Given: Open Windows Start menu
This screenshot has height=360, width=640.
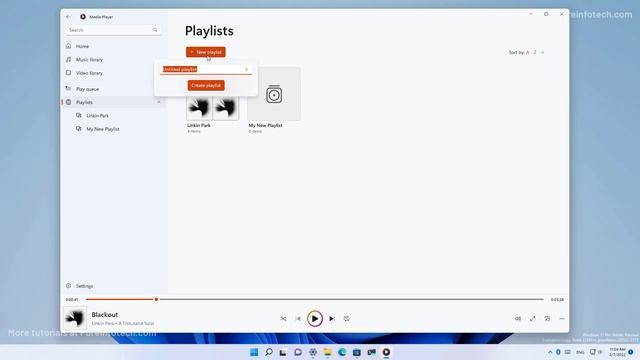Looking at the screenshot, I should click(254, 352).
